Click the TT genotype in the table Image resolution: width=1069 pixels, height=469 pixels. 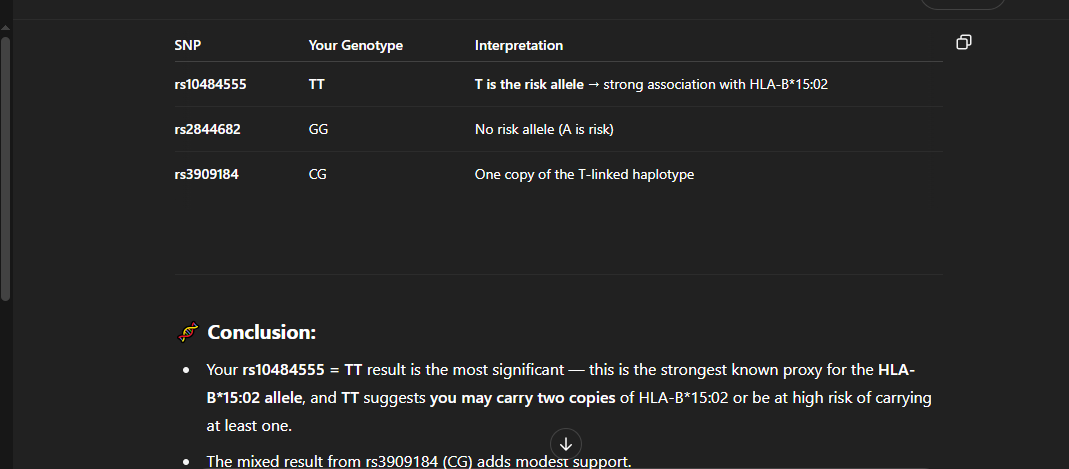316,85
